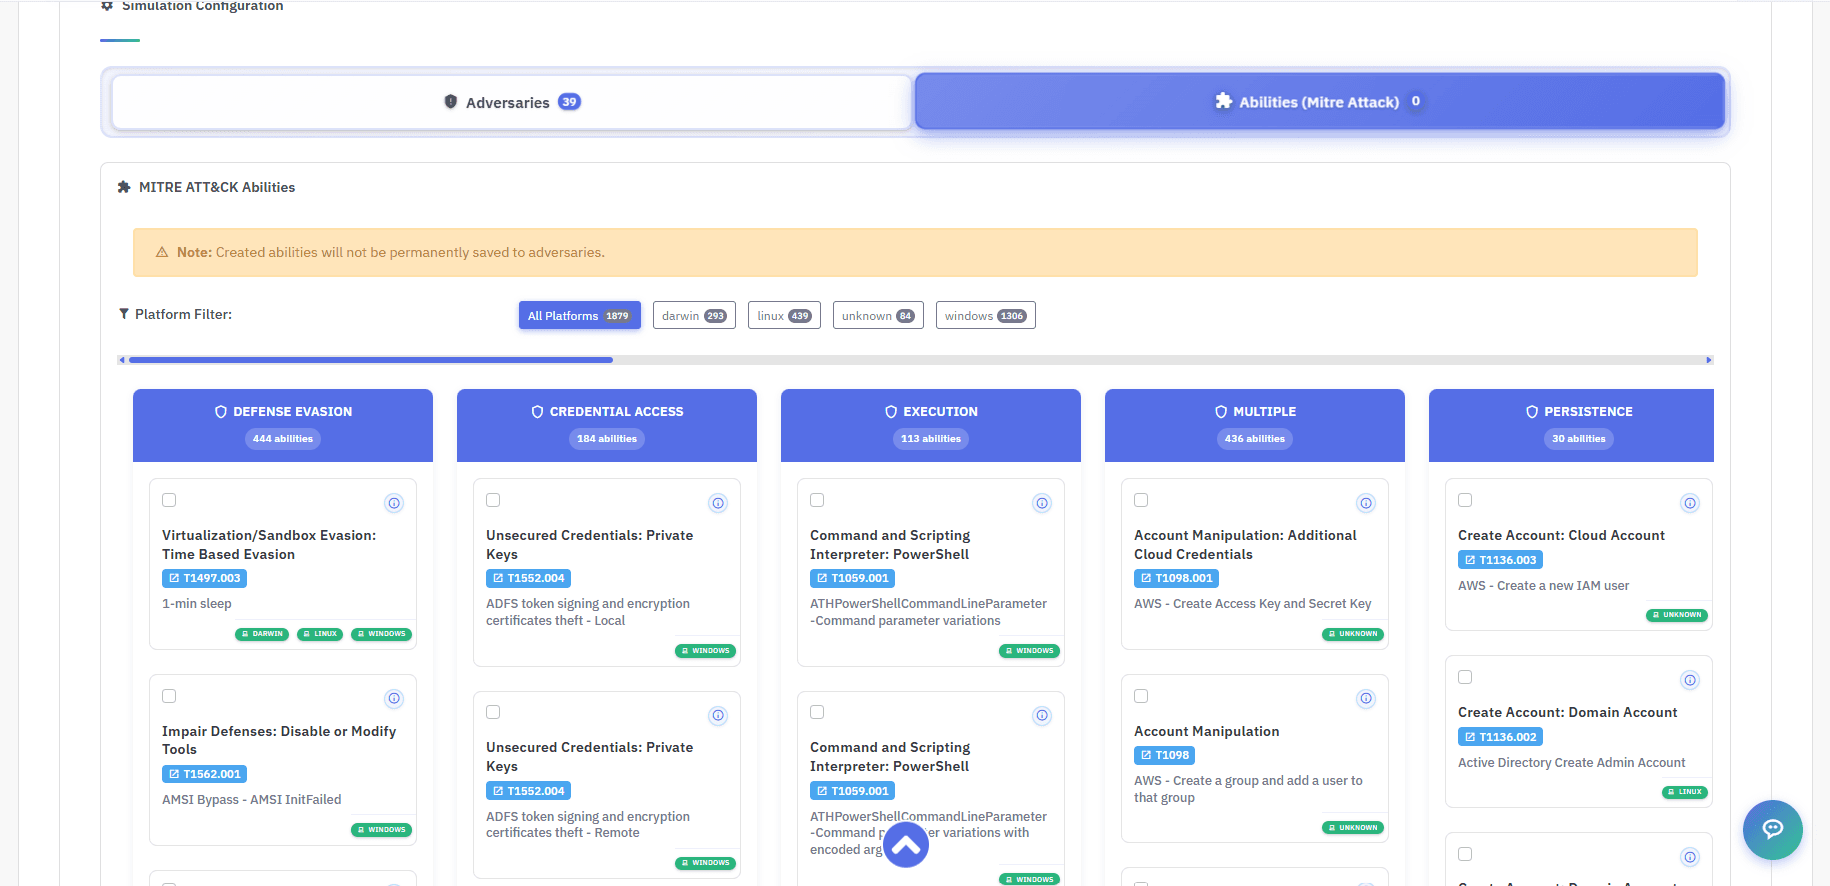This screenshot has width=1830, height=886.
Task: Click the Persistence column header
Action: pos(1571,425)
